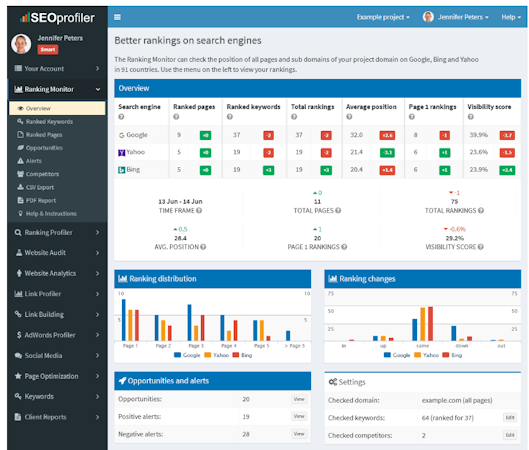Viewport: 529px width, 450px height.
Task: Click the Link Profiler chart icon
Action: click(x=18, y=294)
